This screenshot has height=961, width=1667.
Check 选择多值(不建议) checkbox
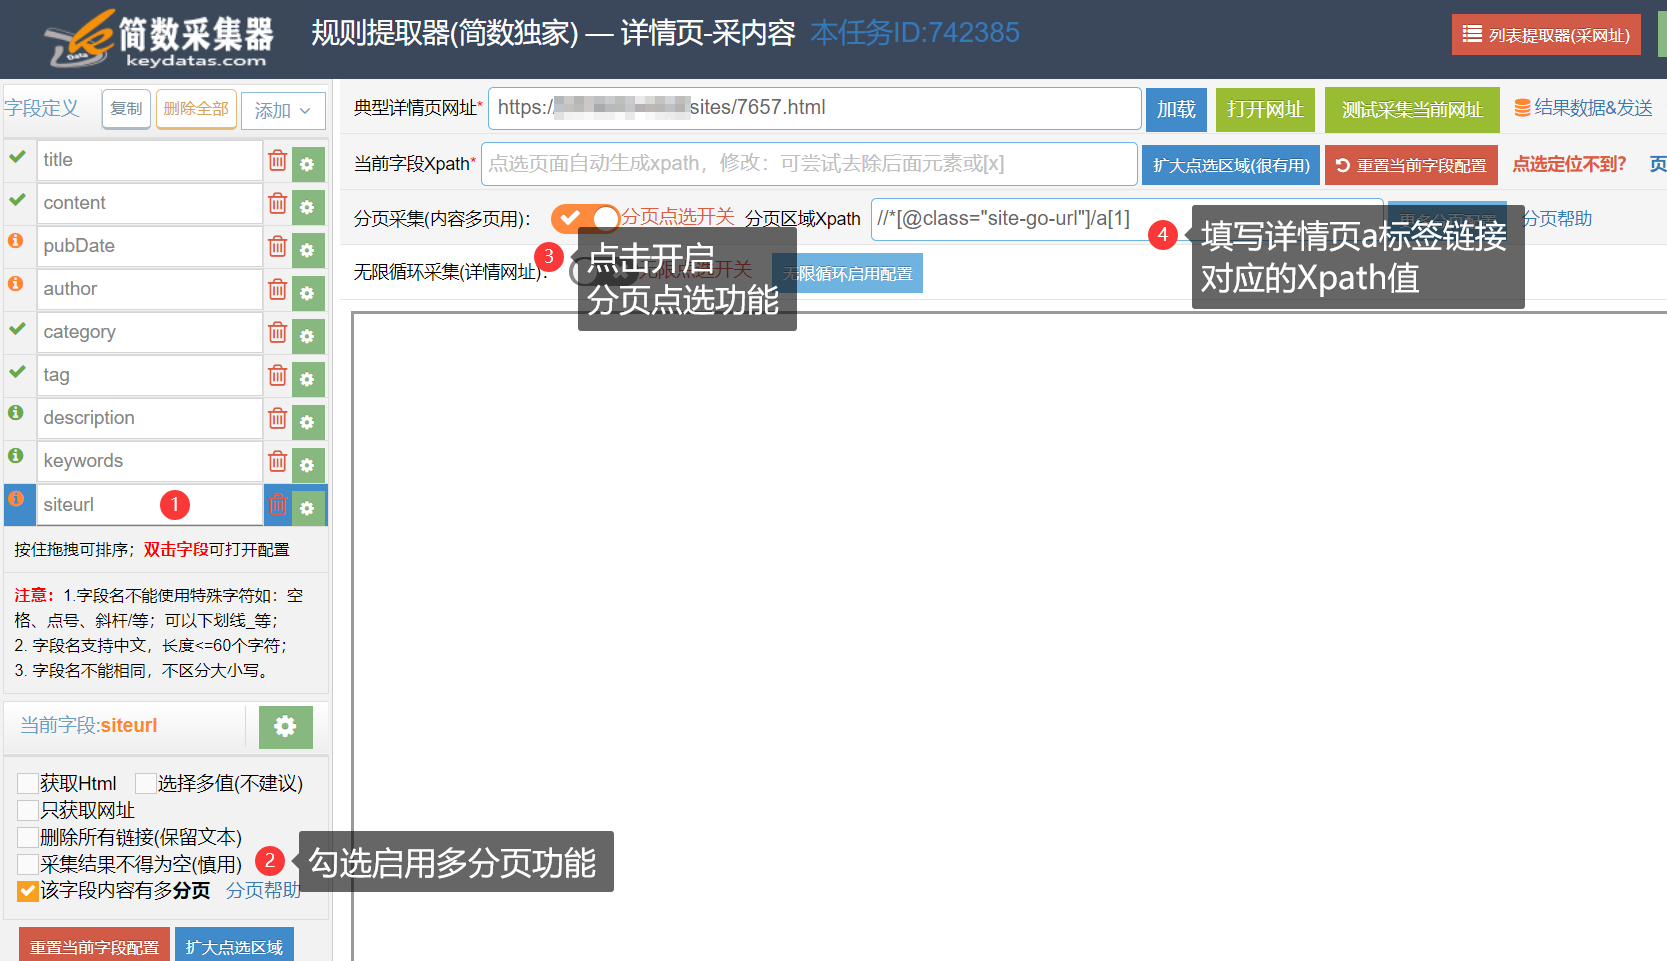pos(146,783)
